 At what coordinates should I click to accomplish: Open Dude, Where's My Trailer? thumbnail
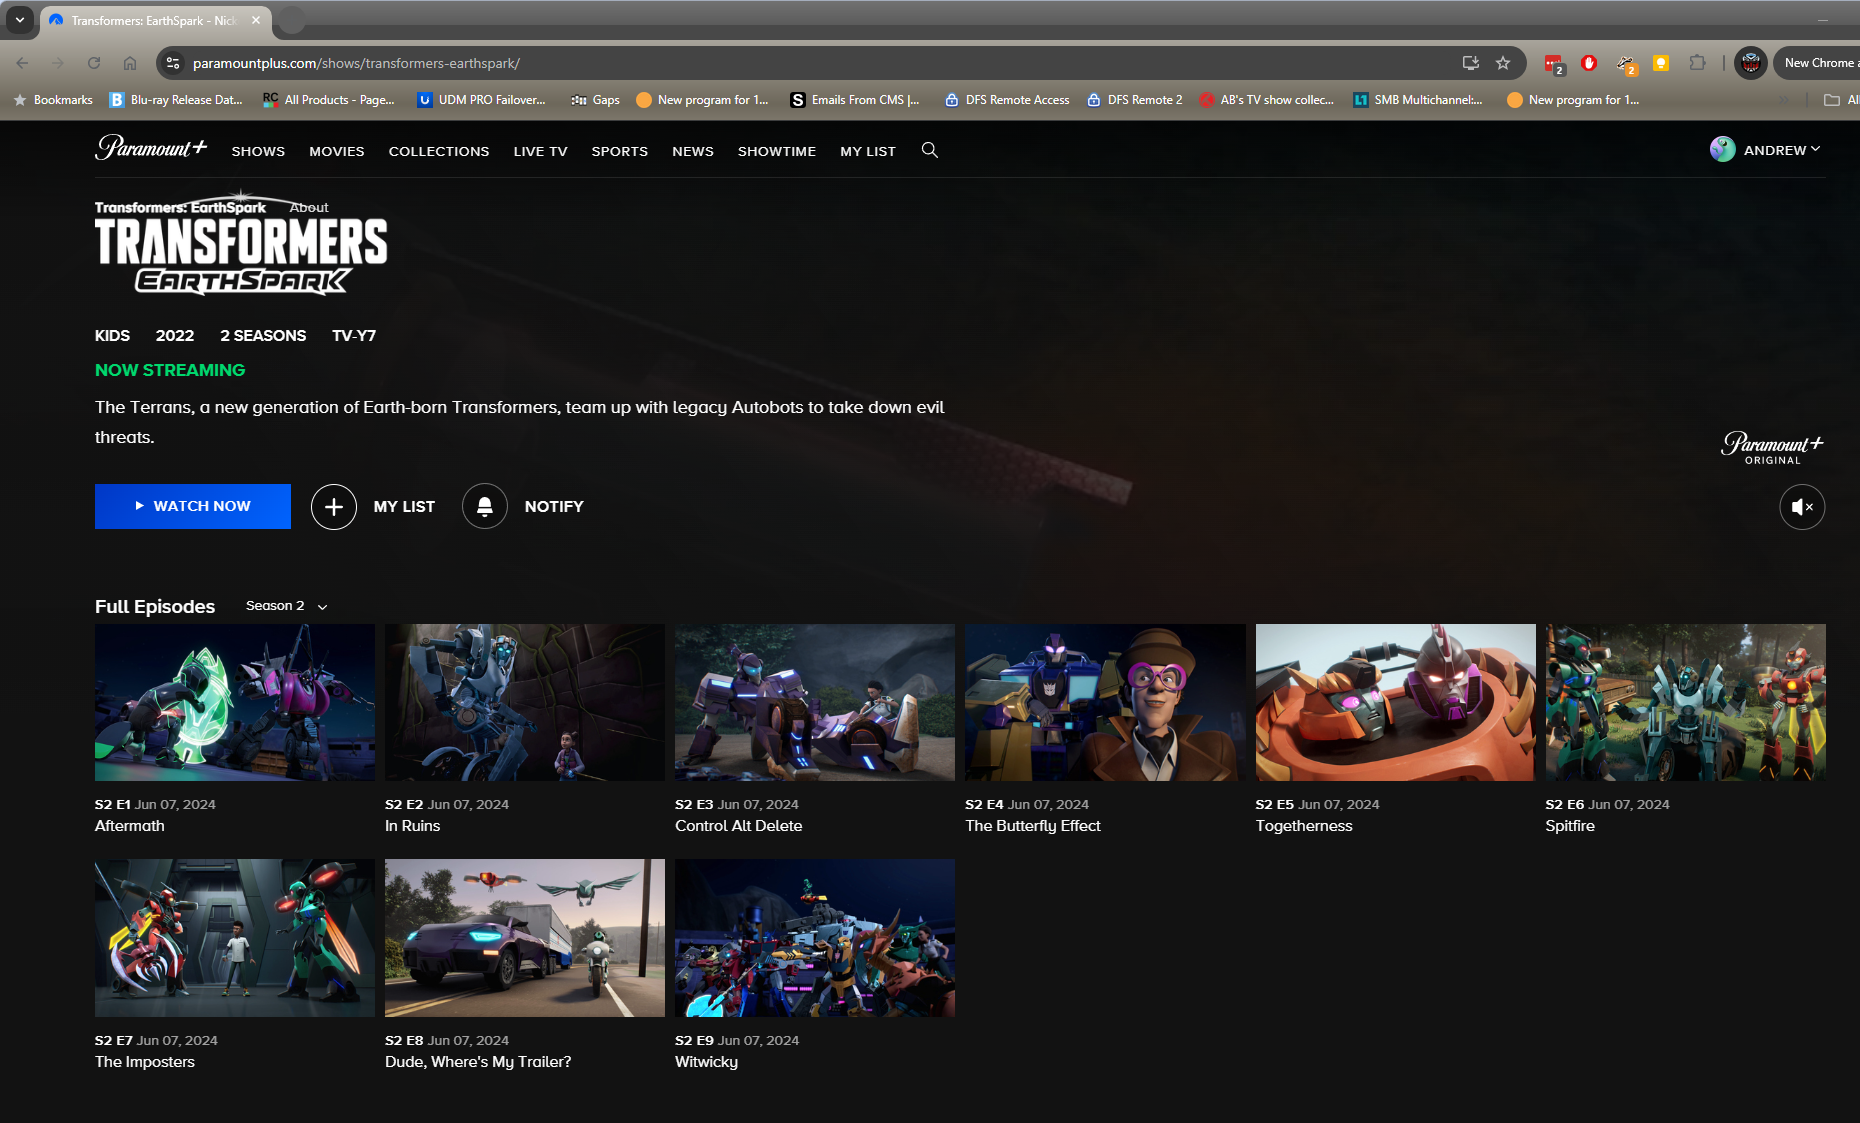pos(525,938)
